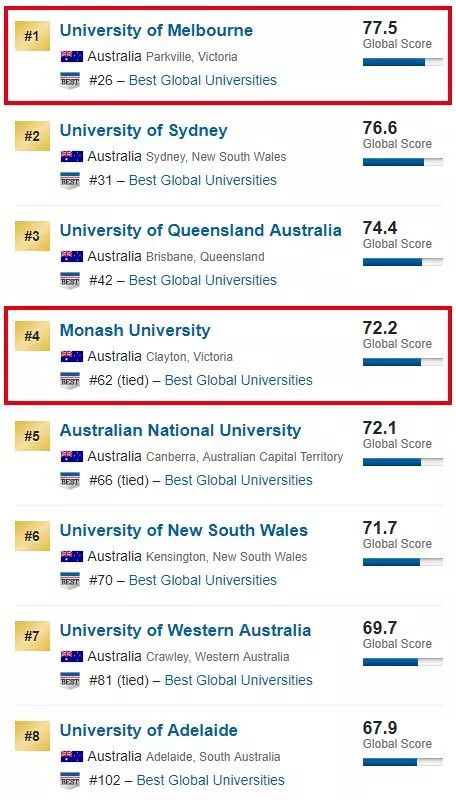Screen dimensions: 456x800
Task: Click the #6 gold rank badge
Action: click(32, 536)
